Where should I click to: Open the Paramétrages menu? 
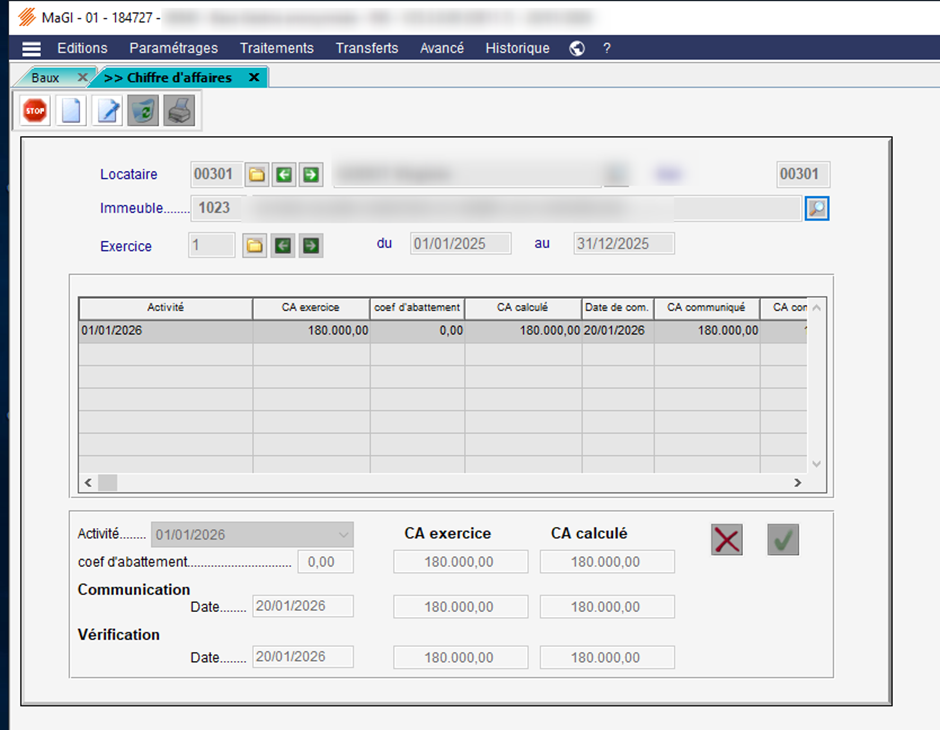[x=173, y=48]
